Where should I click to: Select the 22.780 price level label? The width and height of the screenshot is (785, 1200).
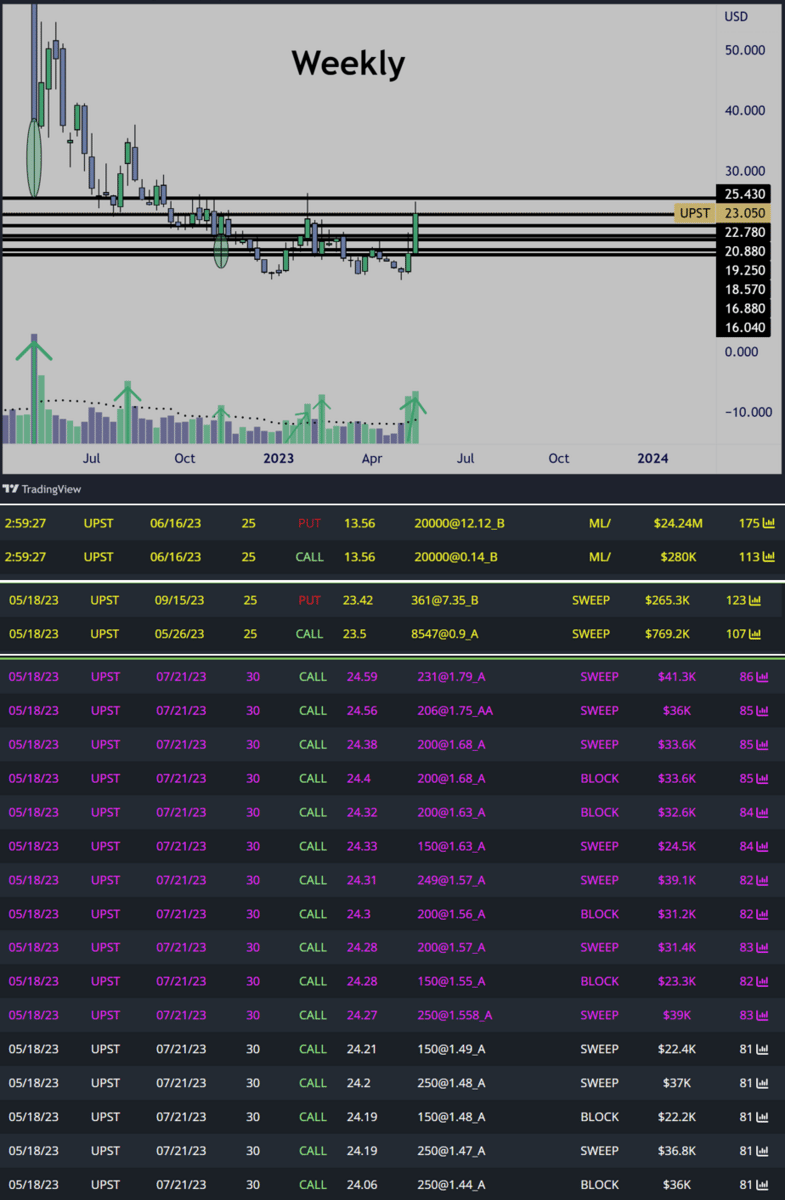(x=744, y=232)
